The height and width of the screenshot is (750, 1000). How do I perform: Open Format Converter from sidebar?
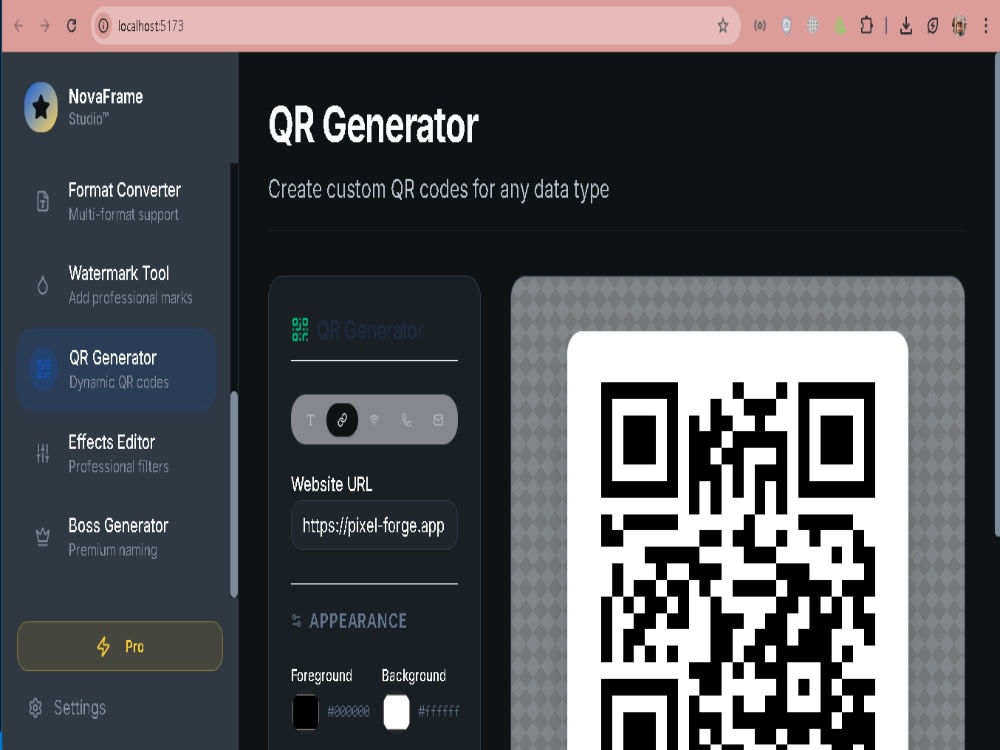(x=118, y=202)
